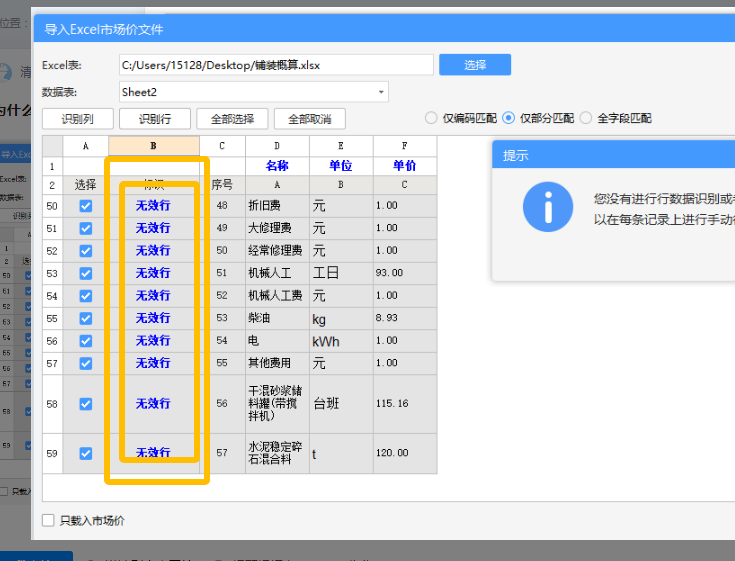Click the 折旧费 name cell

277,206
